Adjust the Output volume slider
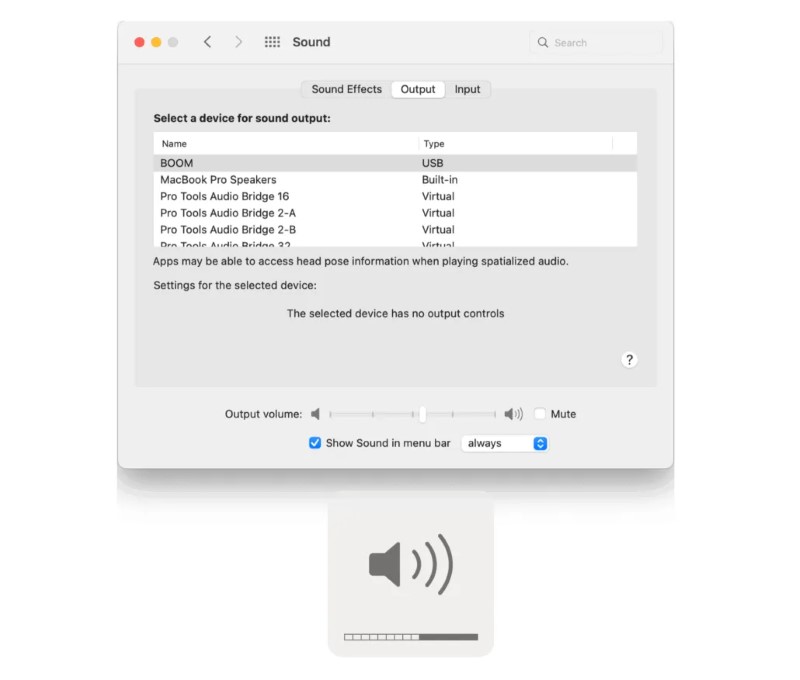800x680 pixels. 413,414
